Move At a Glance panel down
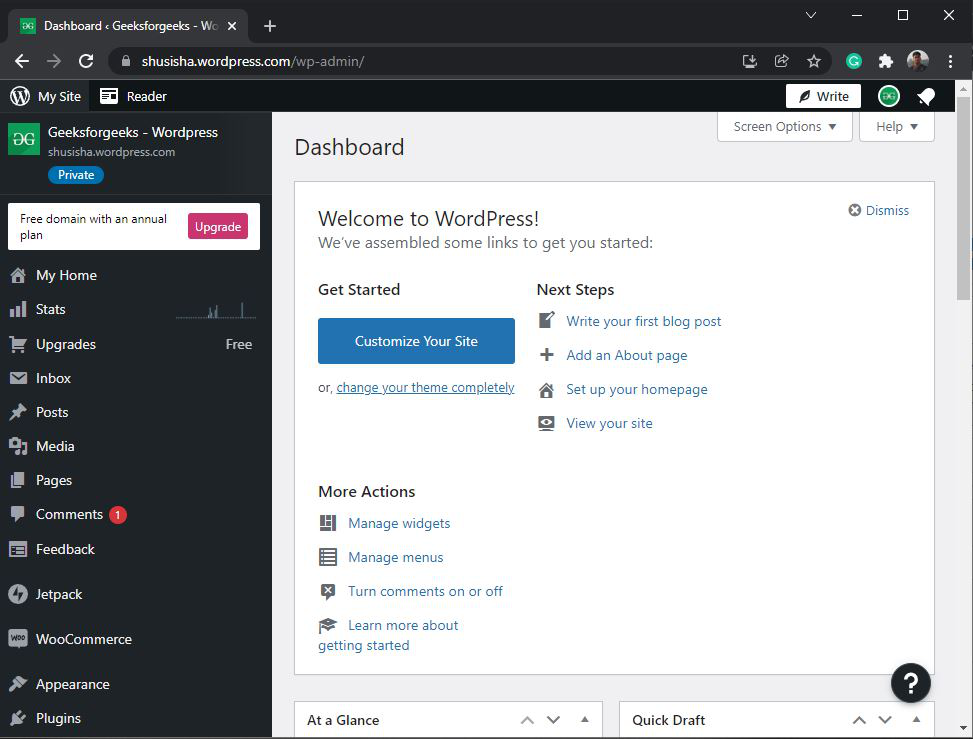 point(554,720)
